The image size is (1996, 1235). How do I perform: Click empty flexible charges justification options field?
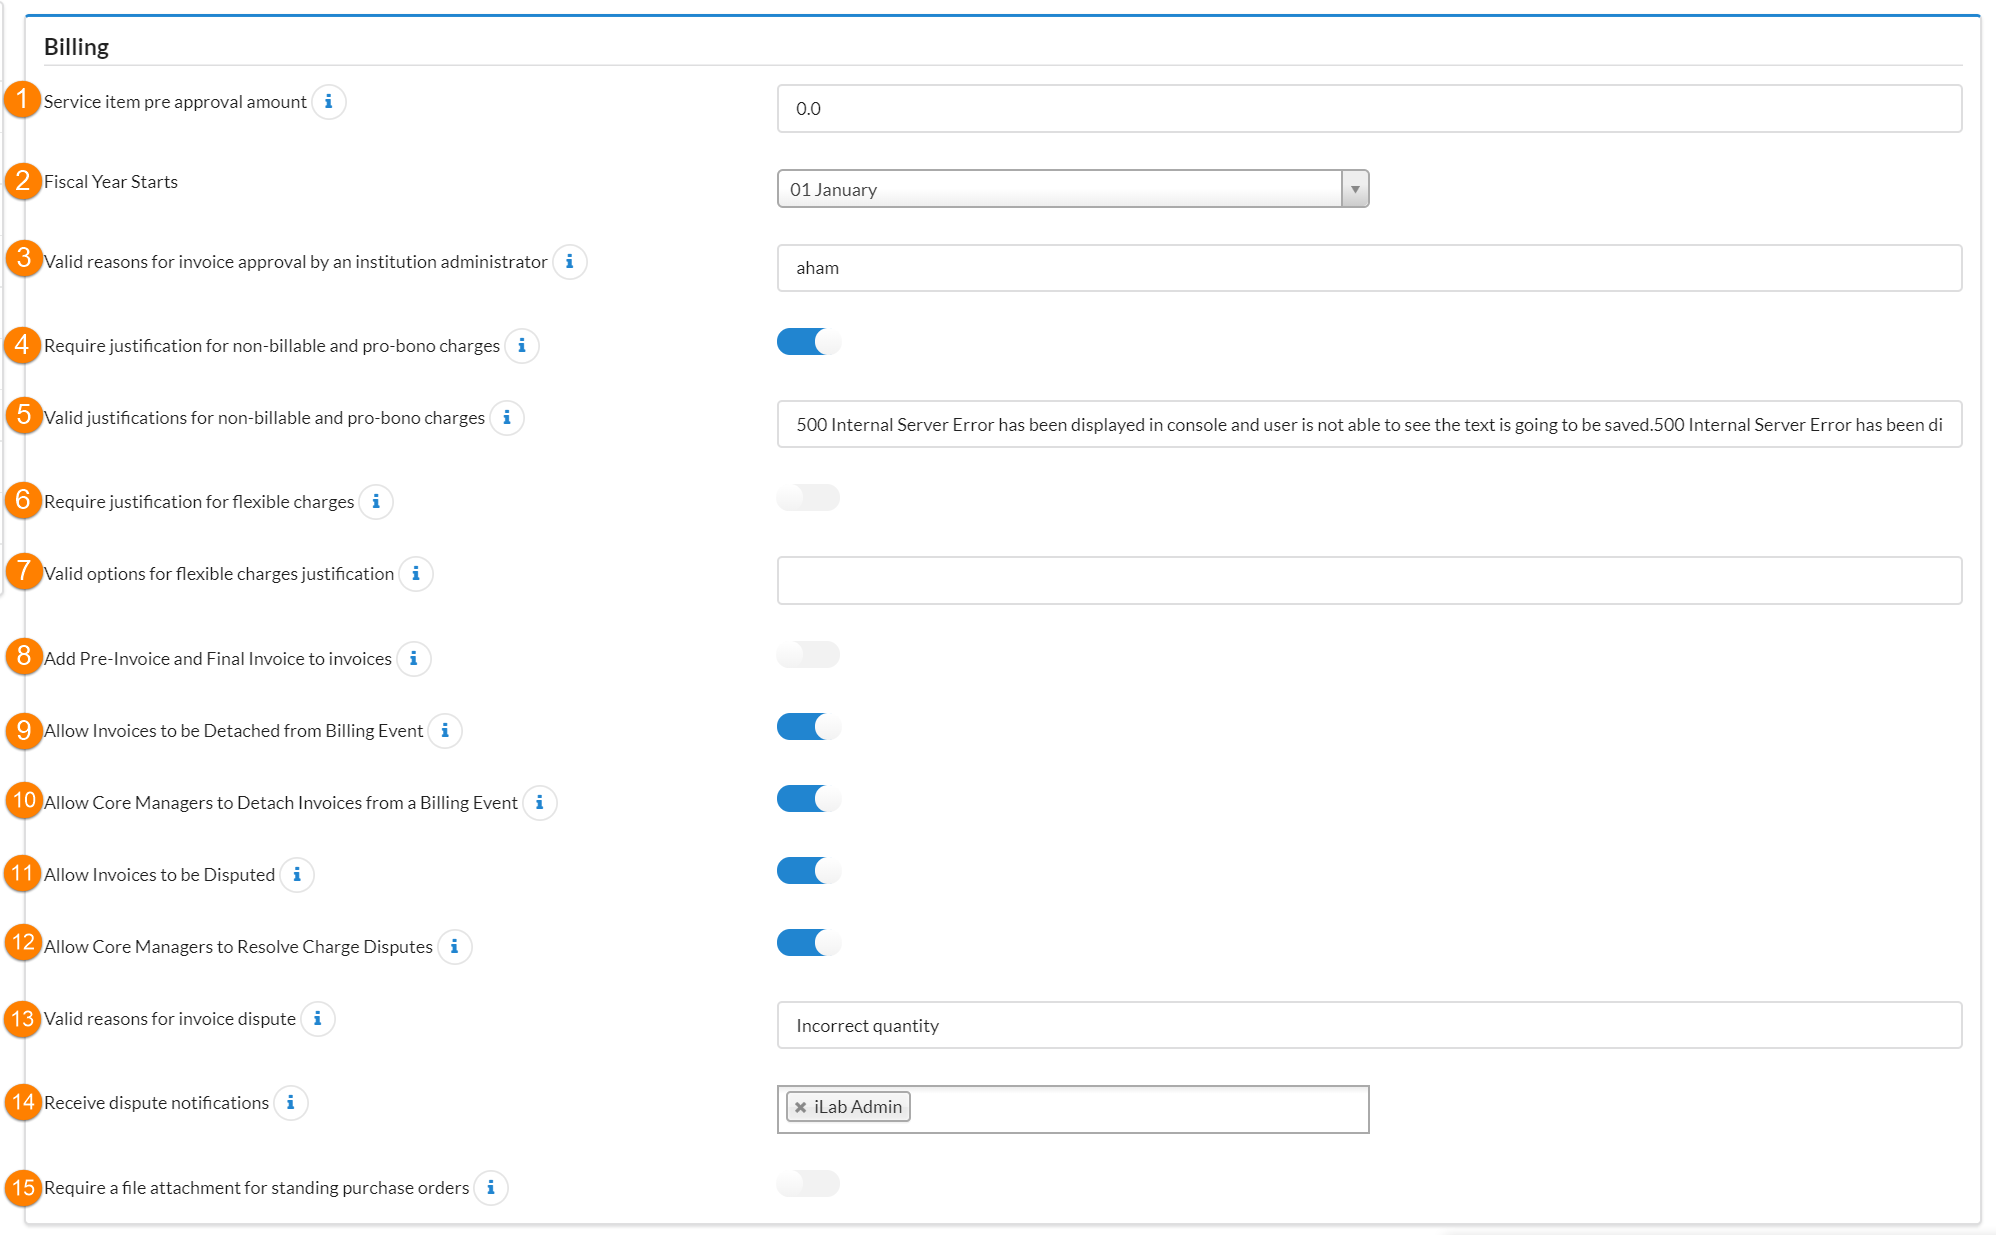pos(1368,581)
